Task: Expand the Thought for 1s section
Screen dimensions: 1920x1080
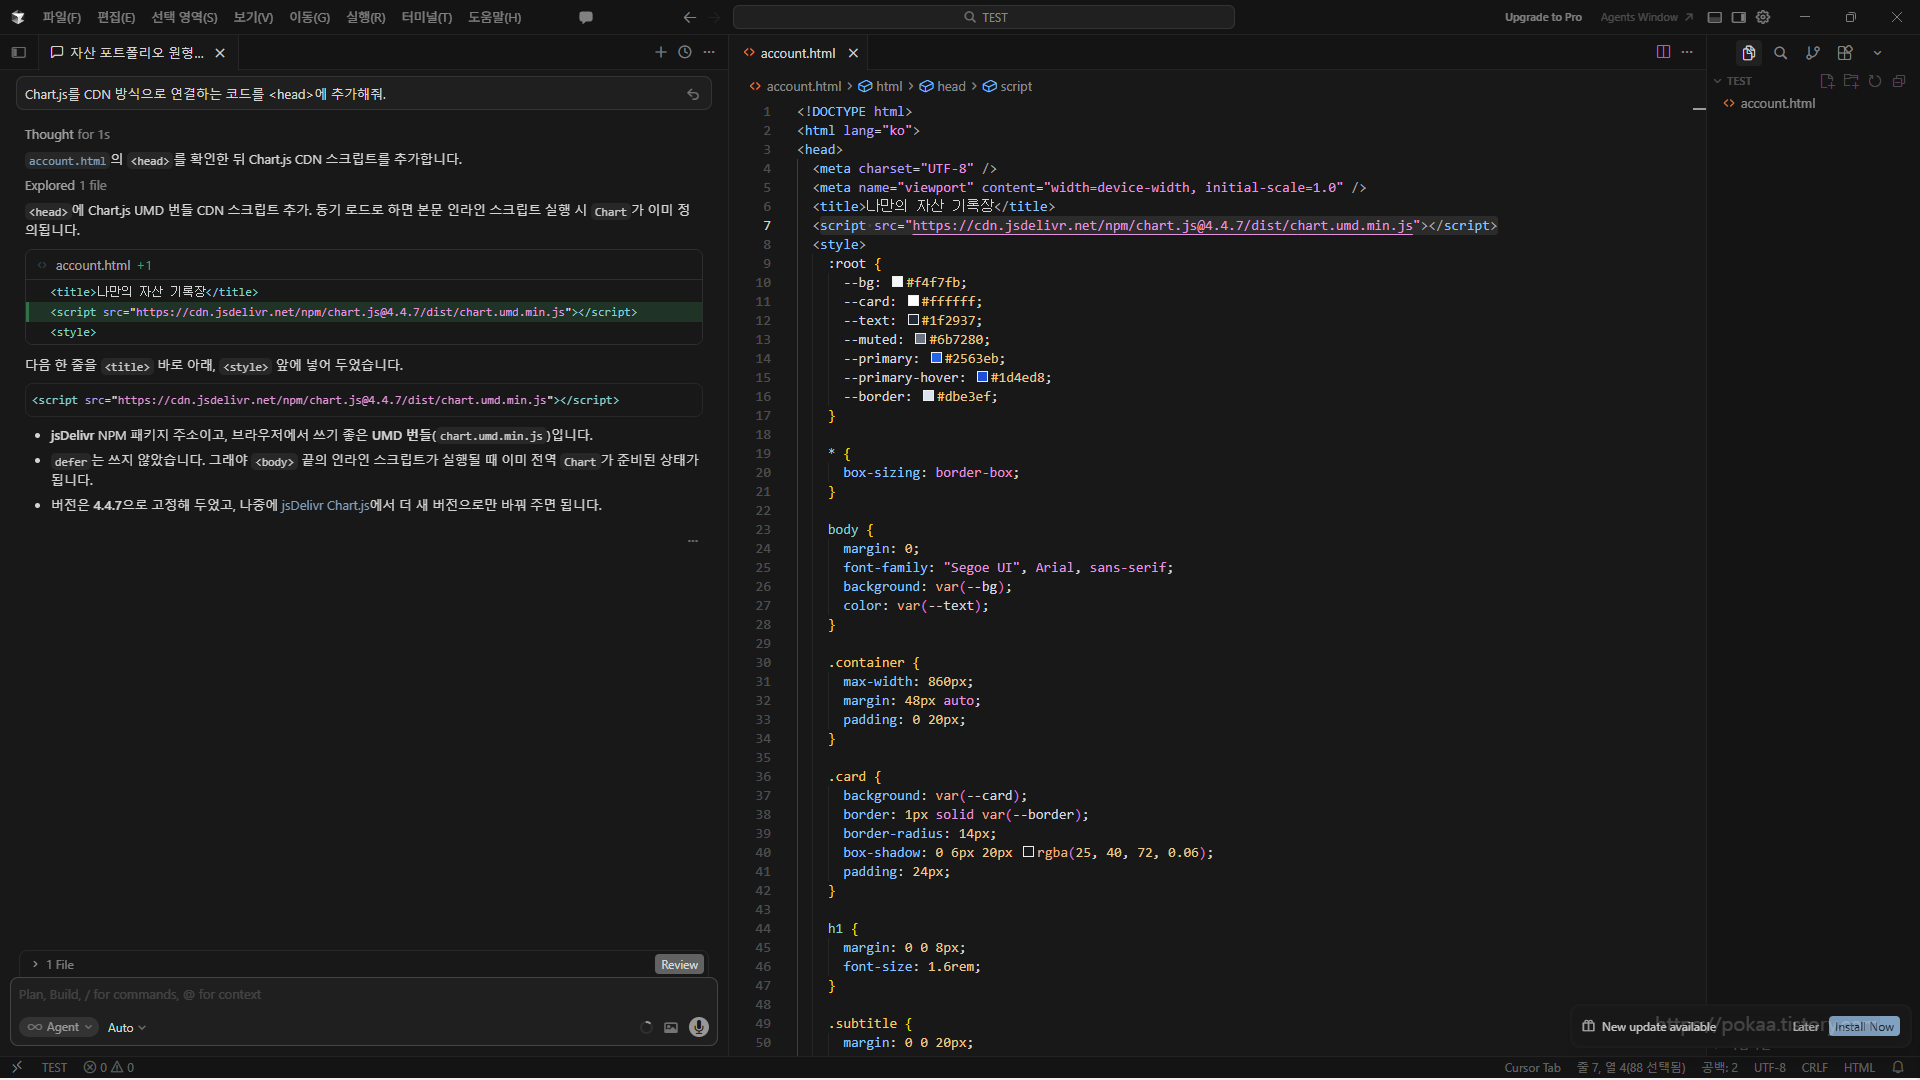Action: pyautogui.click(x=67, y=134)
